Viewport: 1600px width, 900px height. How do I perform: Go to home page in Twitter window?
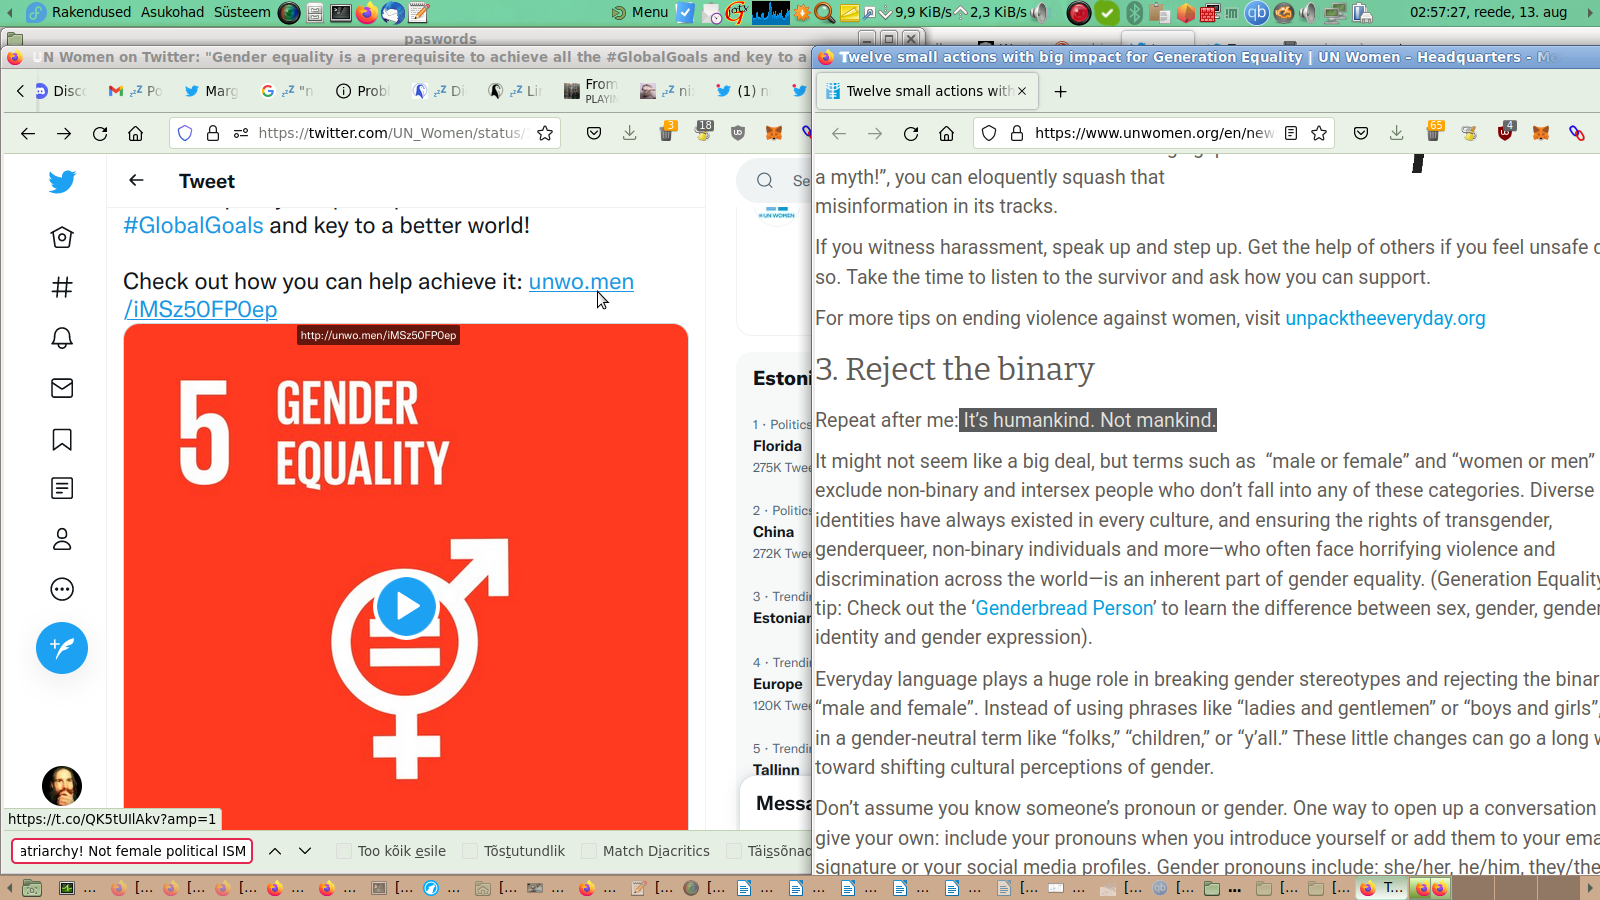[136, 133]
